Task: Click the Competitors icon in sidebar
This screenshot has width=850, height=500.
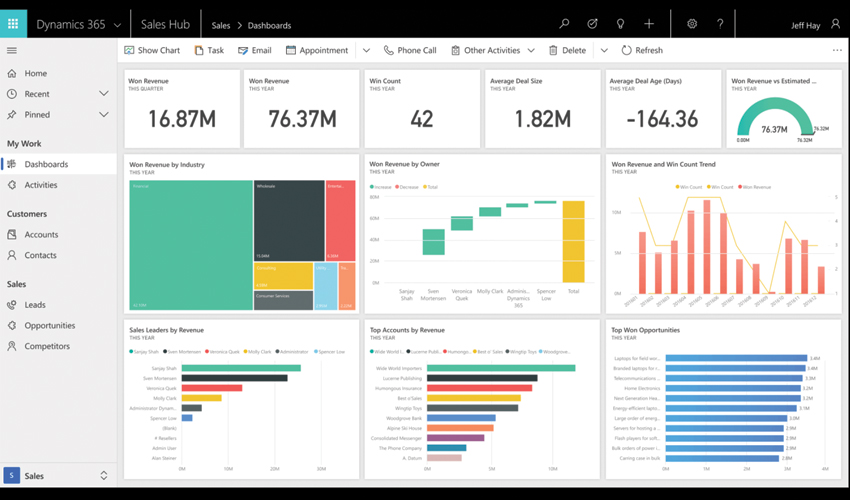Action: pyautogui.click(x=11, y=346)
